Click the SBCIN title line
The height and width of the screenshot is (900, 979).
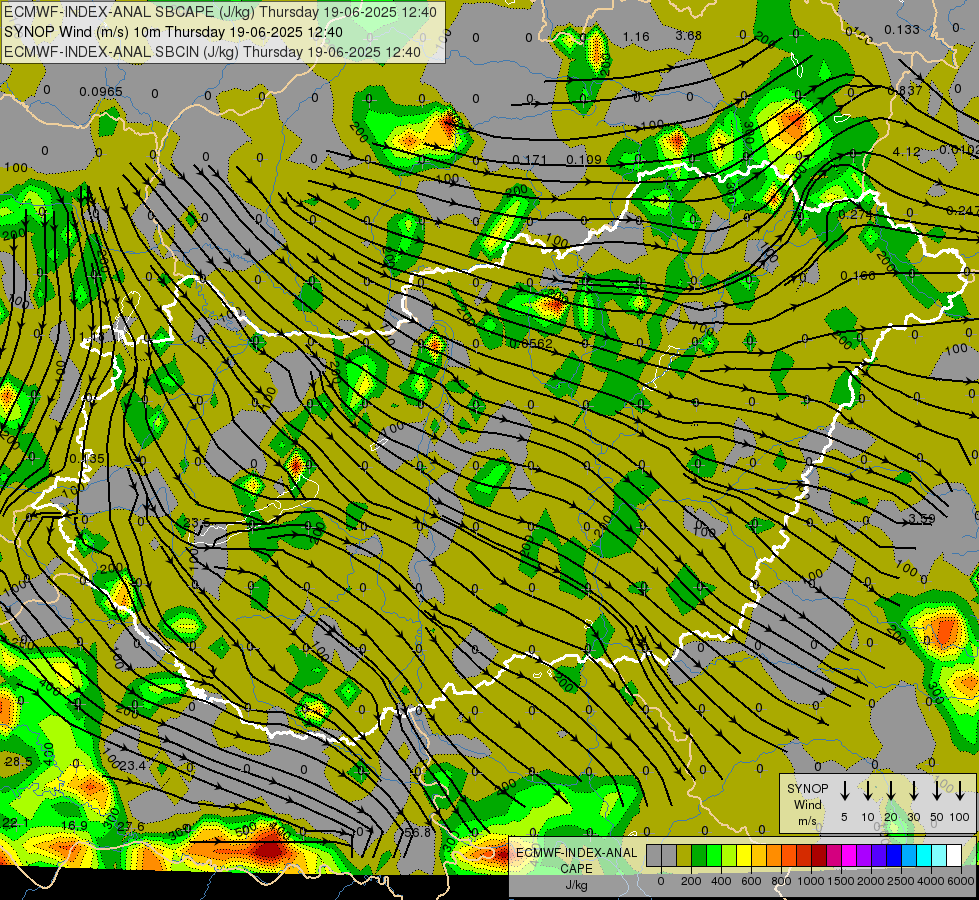pyautogui.click(x=212, y=52)
